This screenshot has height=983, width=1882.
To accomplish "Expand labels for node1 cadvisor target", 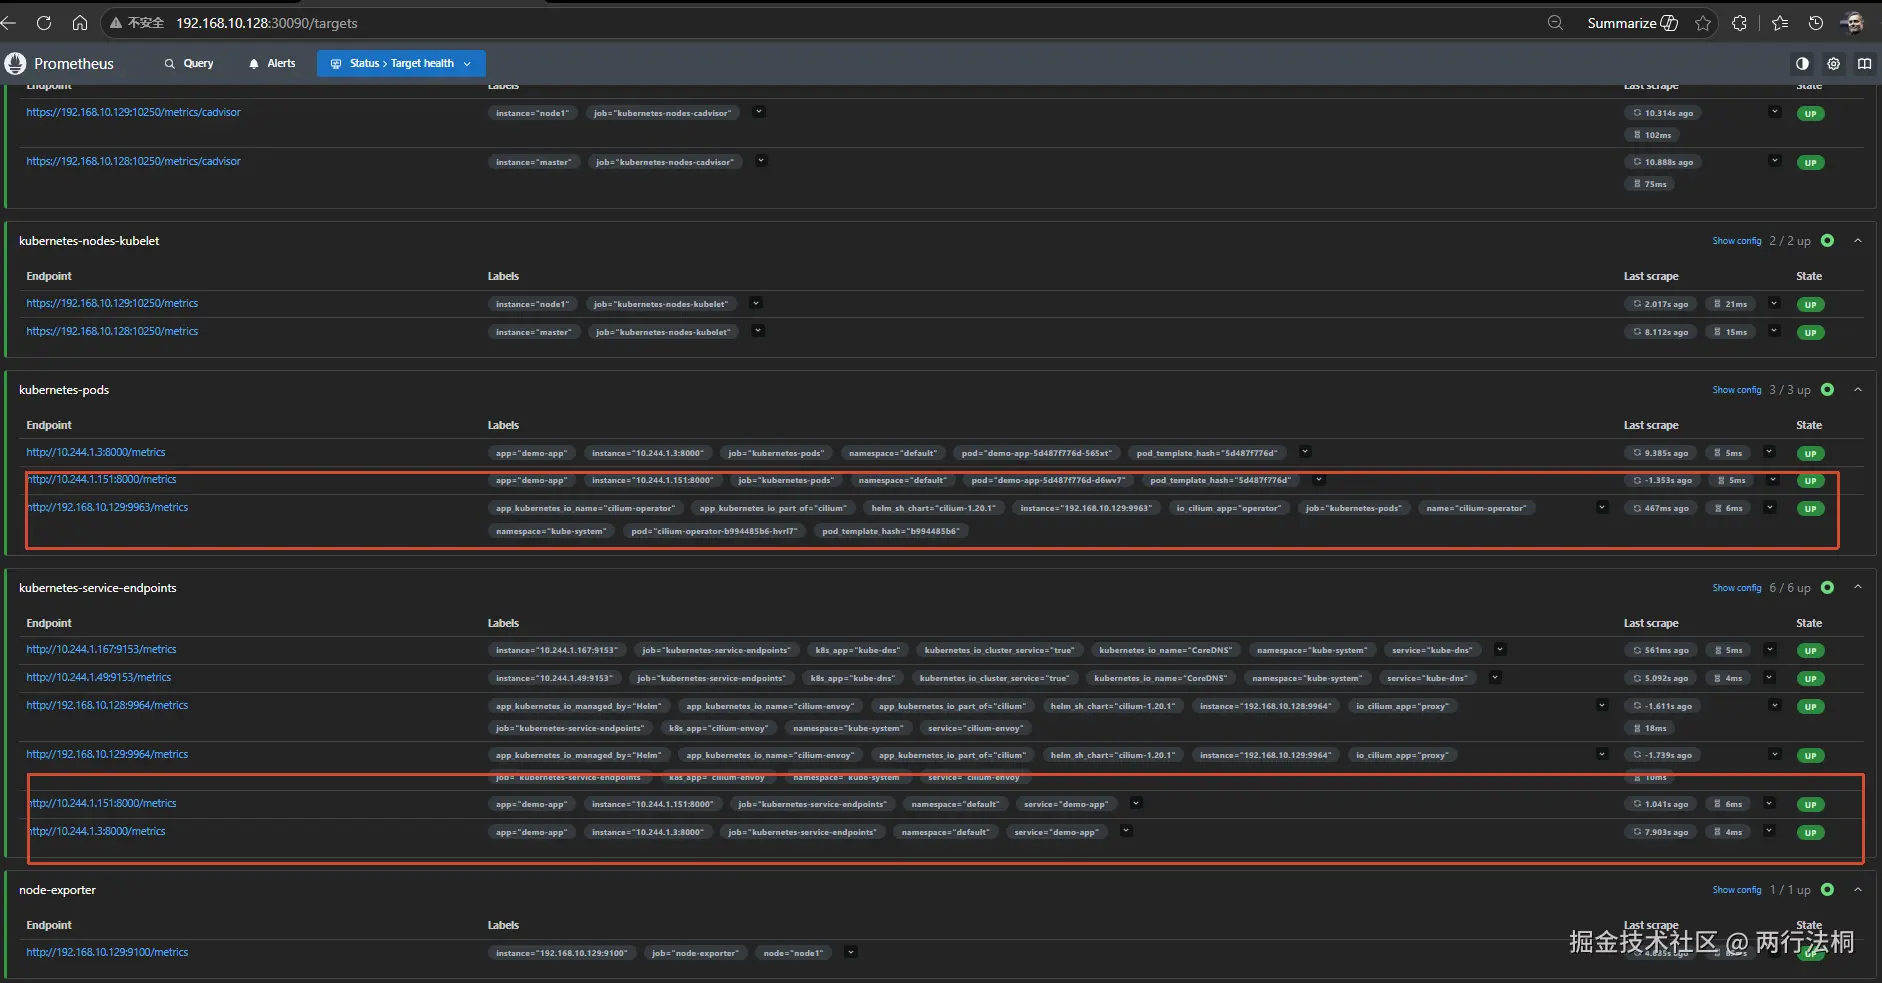I will (759, 112).
